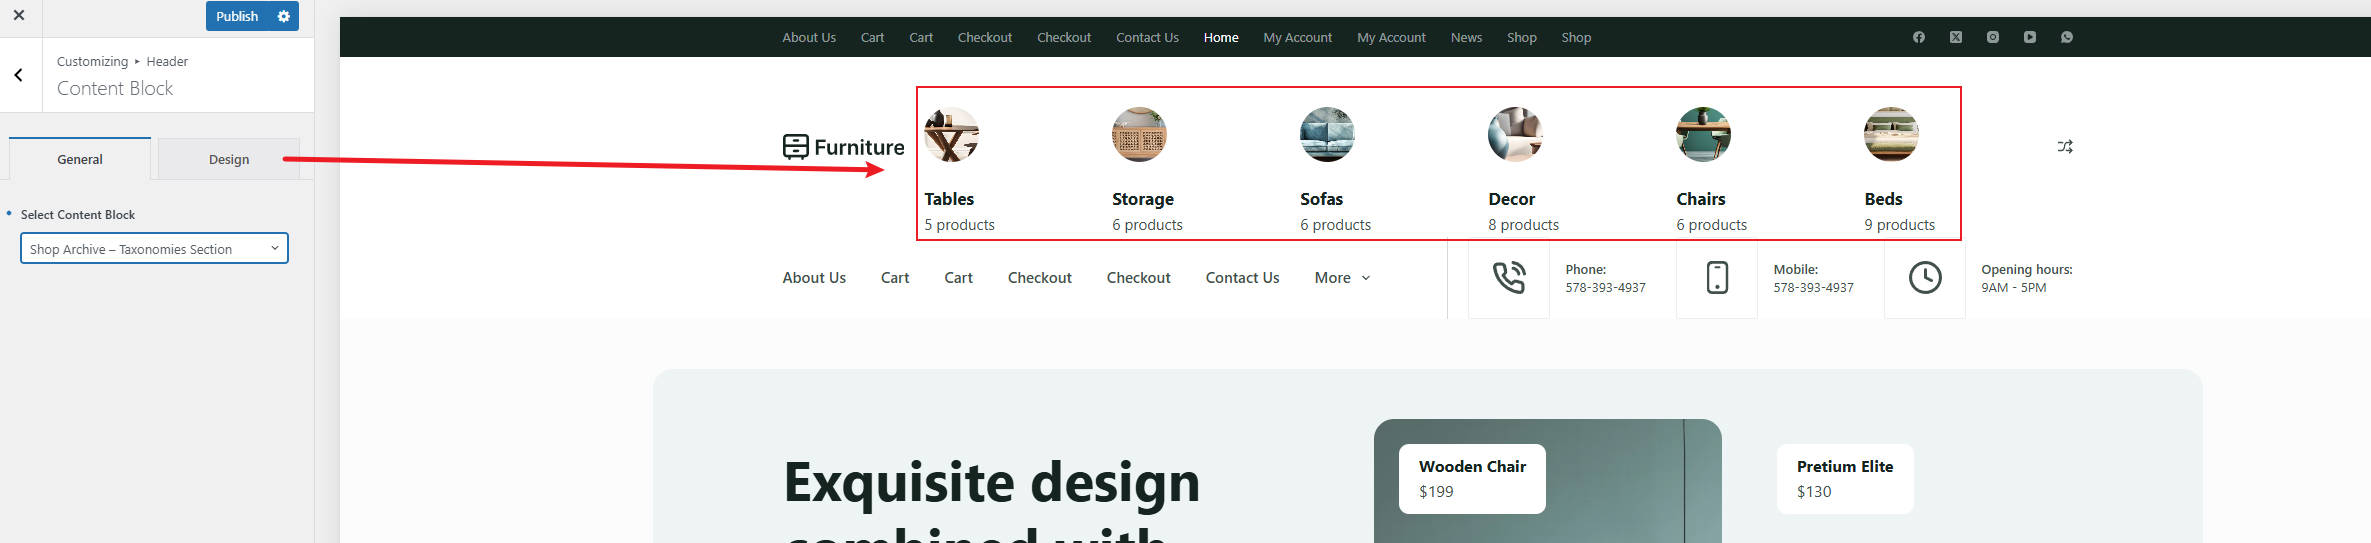
Task: Expand the More menu in main navigation
Action: (1342, 278)
